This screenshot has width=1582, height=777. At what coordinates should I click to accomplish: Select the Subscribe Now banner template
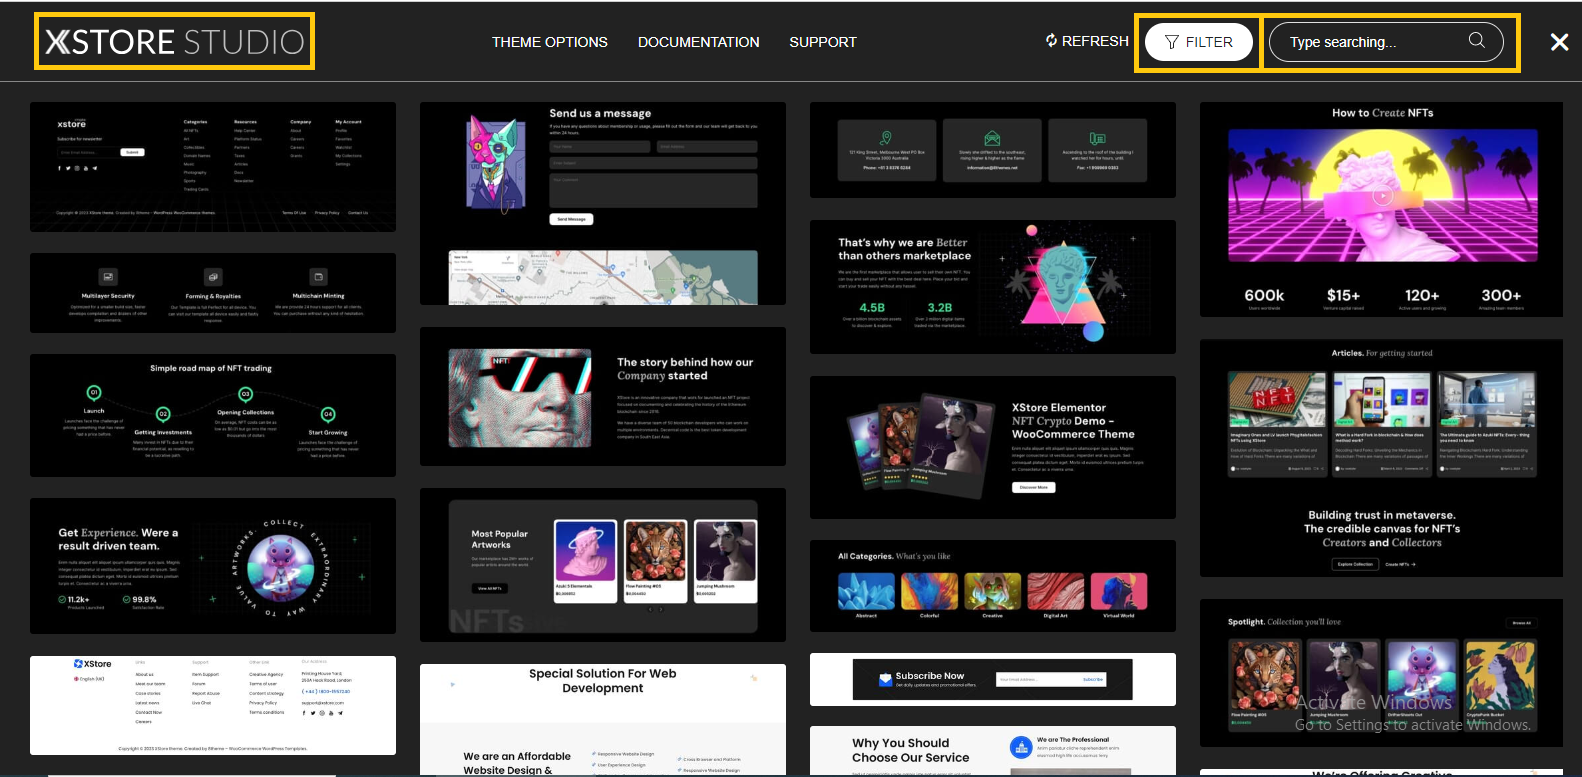993,679
